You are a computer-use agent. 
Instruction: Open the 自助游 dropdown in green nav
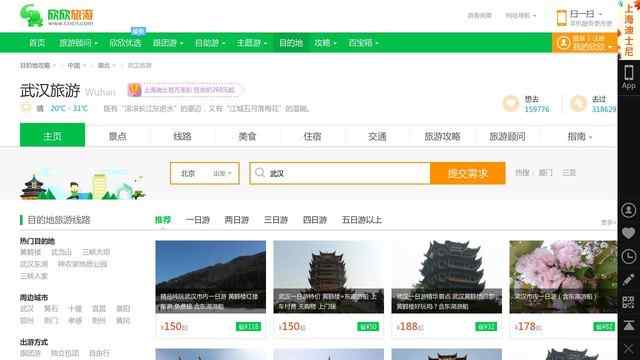pos(210,43)
